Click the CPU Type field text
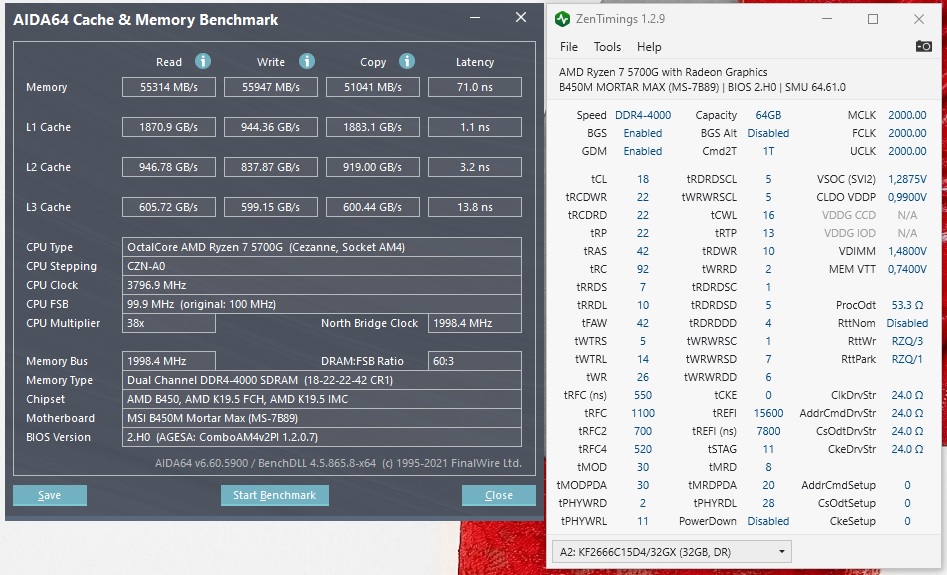947x575 pixels. 322,247
